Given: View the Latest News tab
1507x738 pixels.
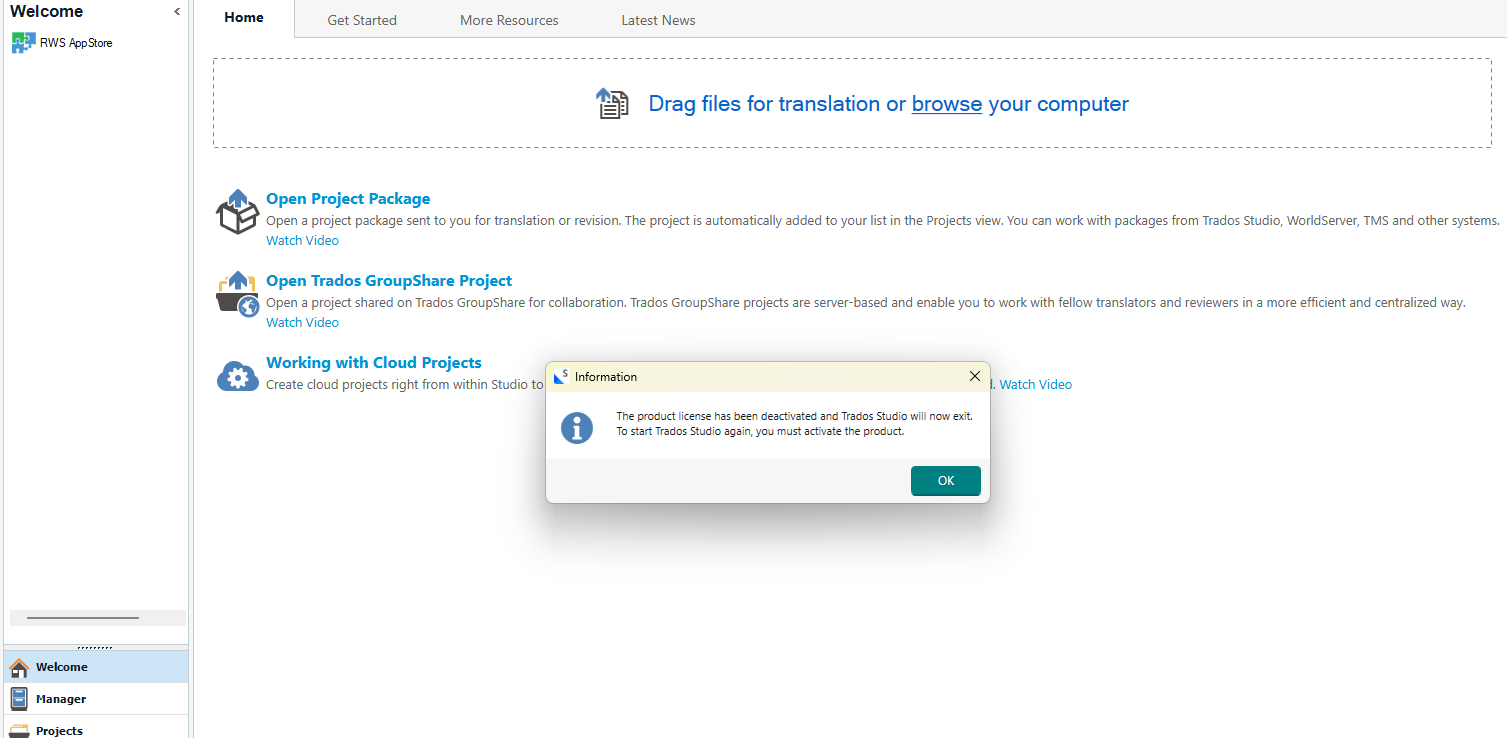Looking at the screenshot, I should point(657,19).
